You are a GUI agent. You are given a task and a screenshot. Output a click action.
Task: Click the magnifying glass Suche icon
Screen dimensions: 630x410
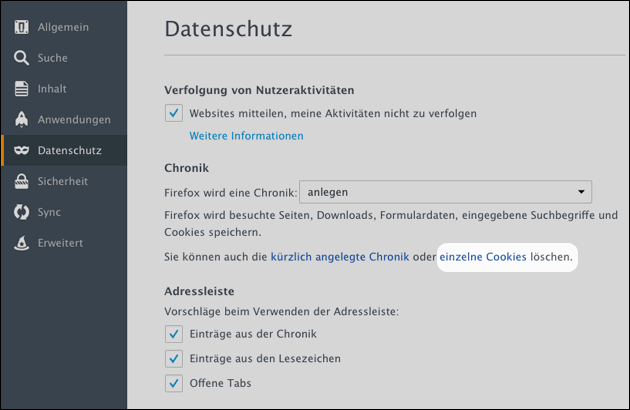[x=21, y=58]
